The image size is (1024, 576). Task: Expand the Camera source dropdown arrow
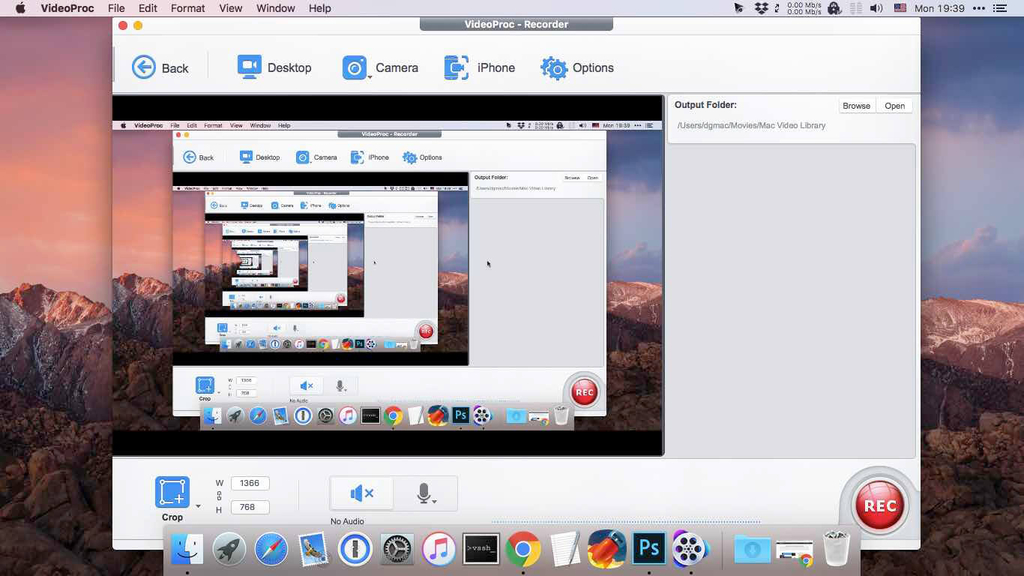tap(370, 77)
